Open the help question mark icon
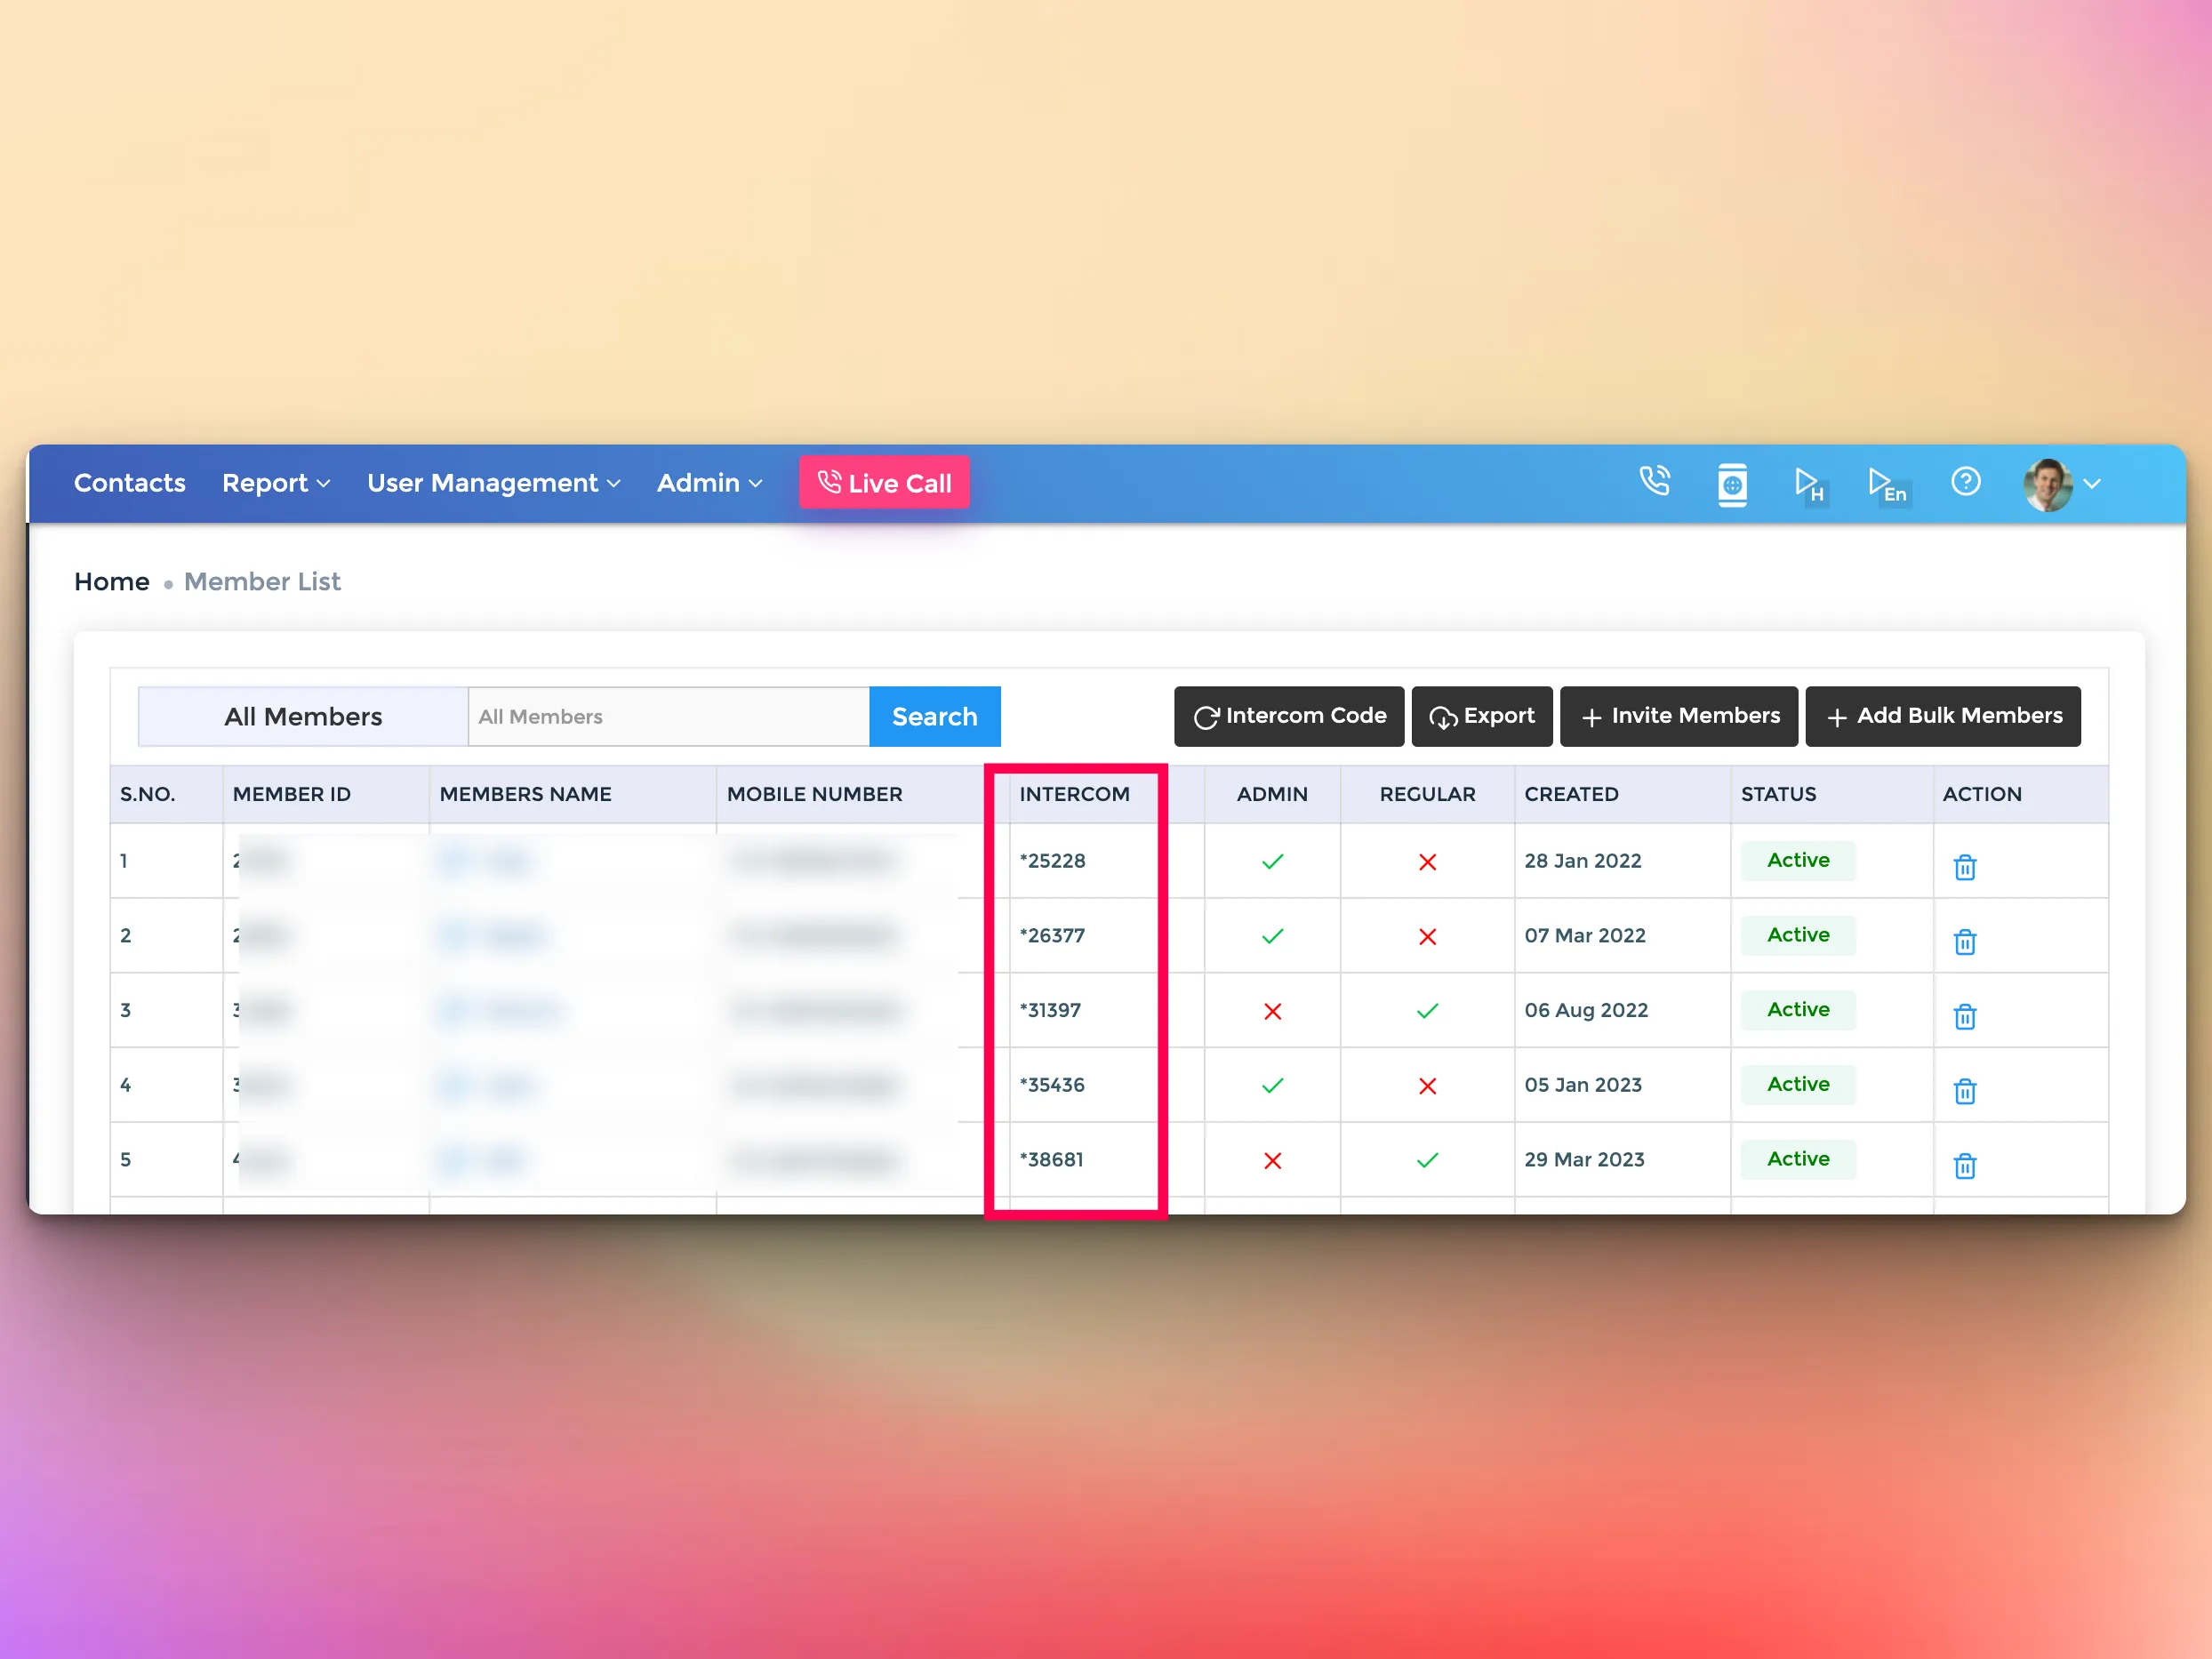 click(x=1965, y=482)
